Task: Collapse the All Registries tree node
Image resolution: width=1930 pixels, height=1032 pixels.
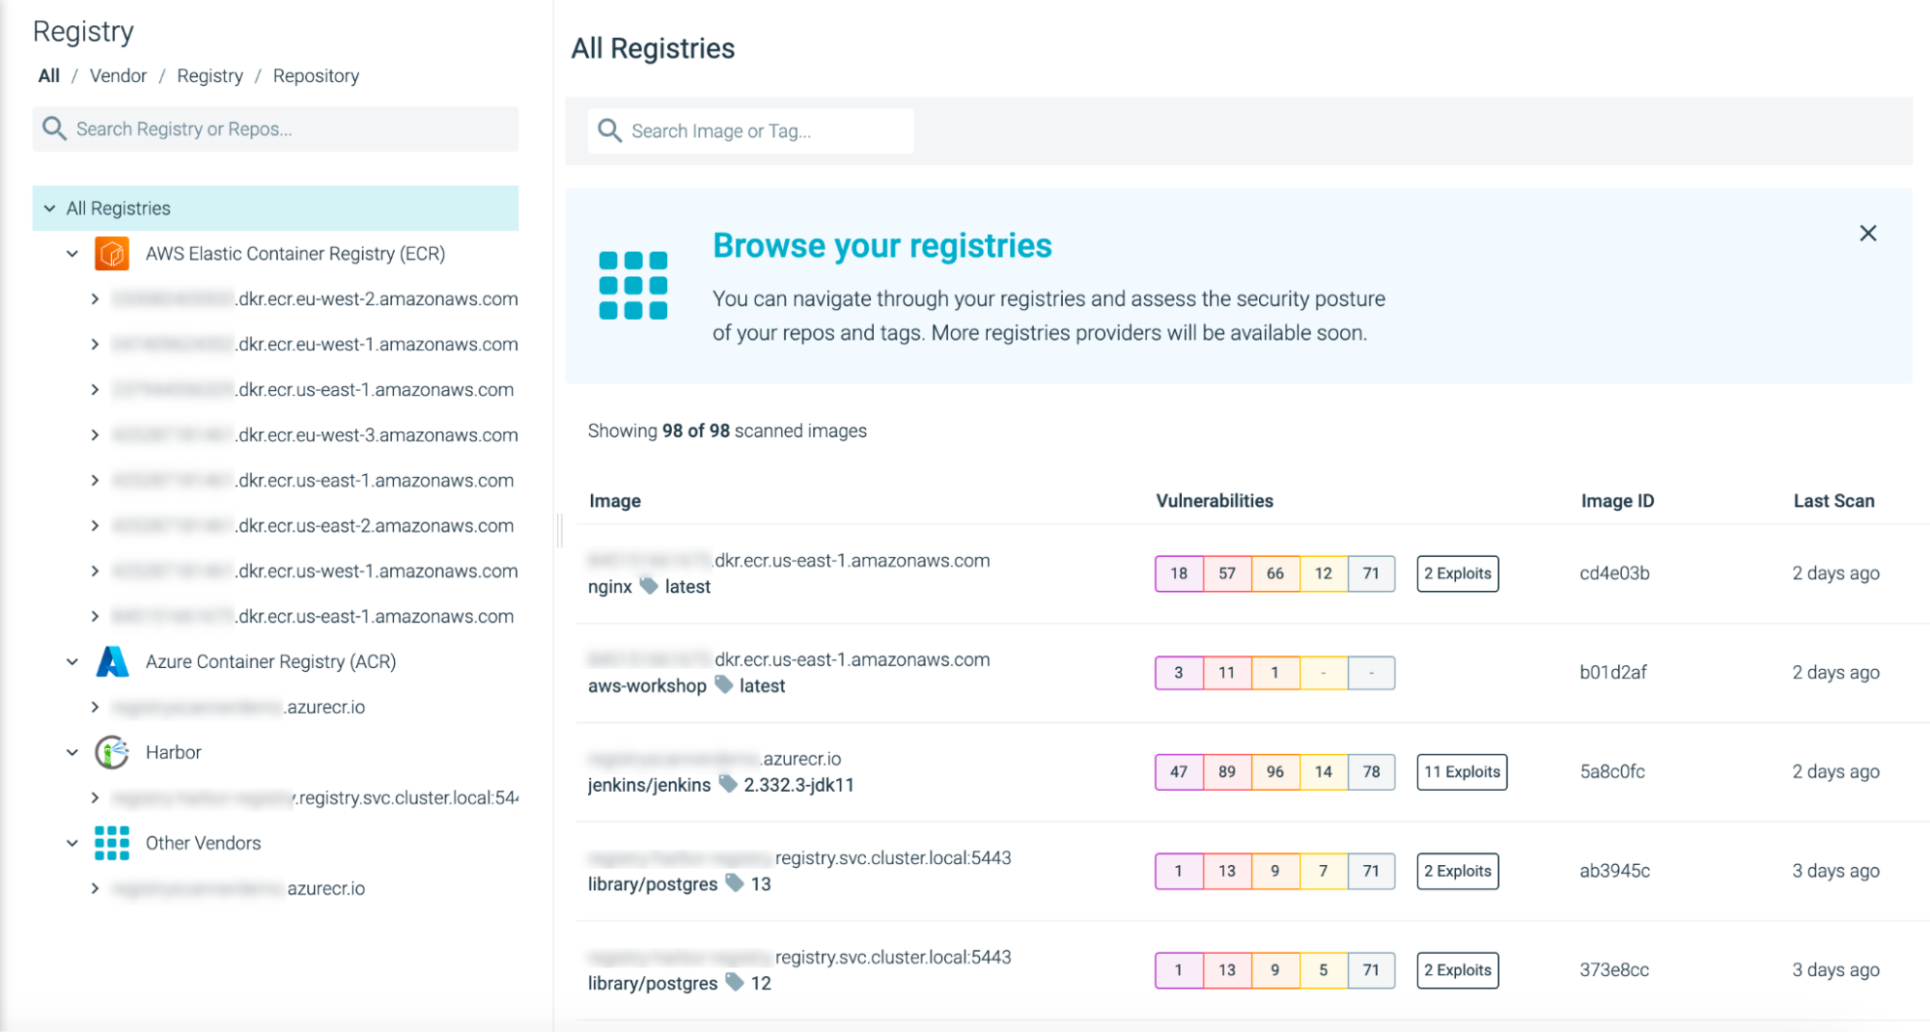Action: (x=49, y=207)
